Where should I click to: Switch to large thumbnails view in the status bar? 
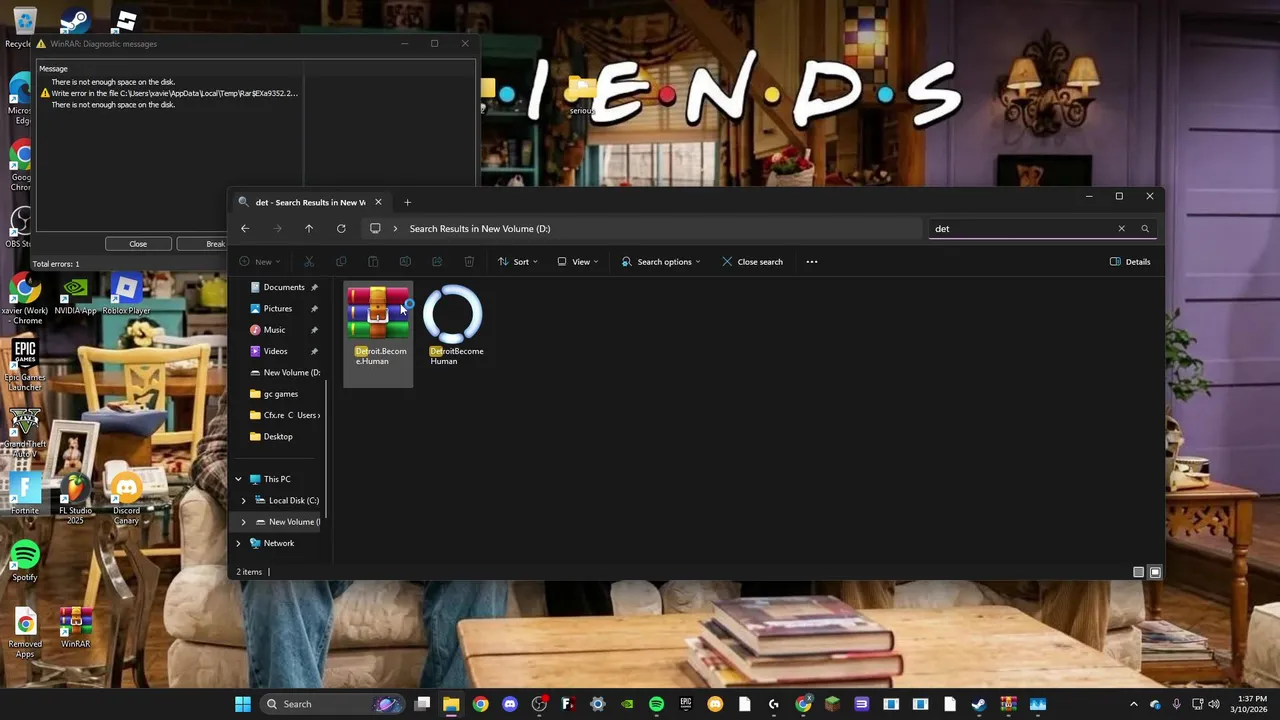tap(1155, 572)
